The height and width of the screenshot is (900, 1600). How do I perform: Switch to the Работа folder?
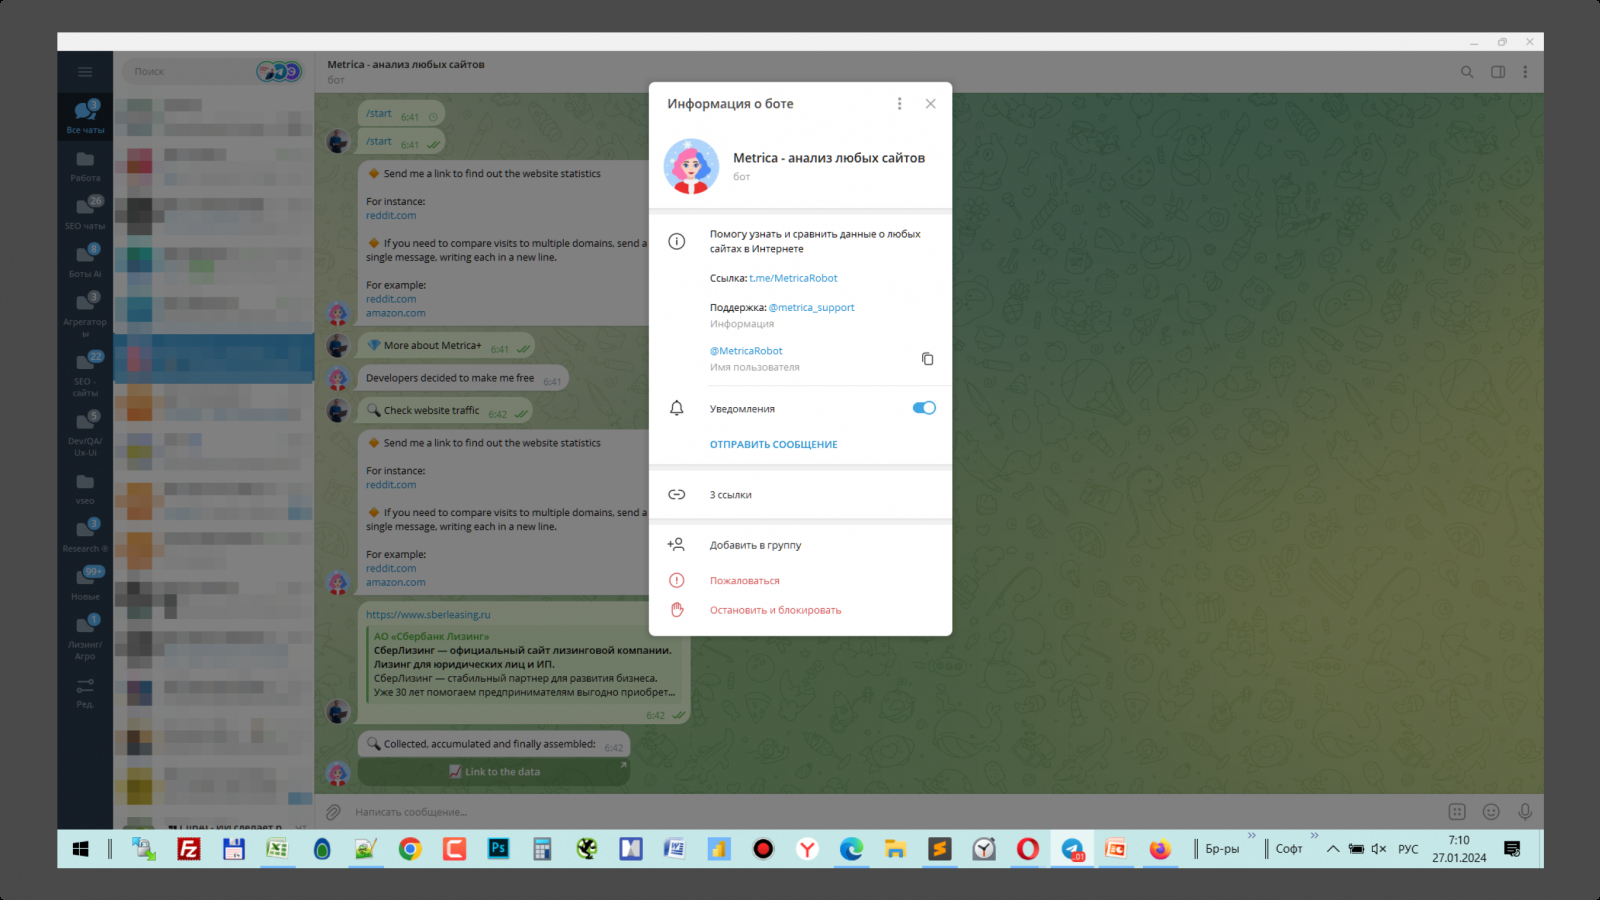click(85, 165)
